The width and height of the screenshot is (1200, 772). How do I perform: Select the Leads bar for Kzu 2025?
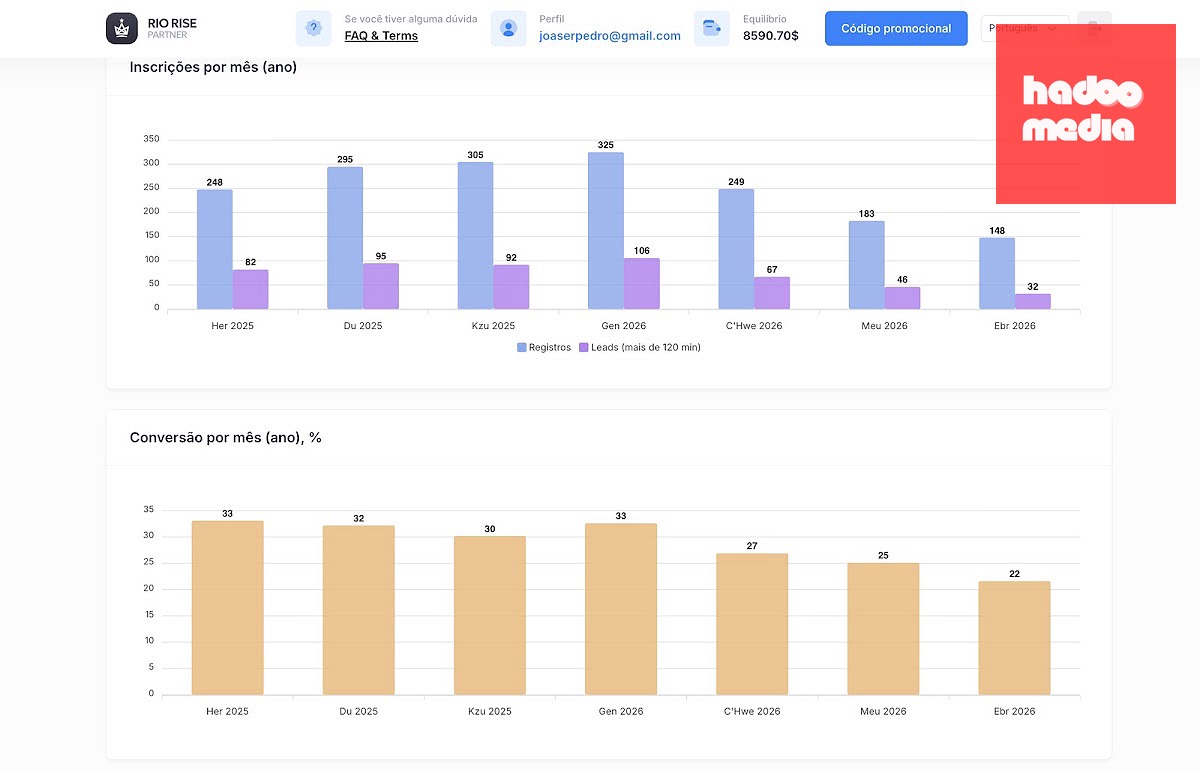[511, 287]
